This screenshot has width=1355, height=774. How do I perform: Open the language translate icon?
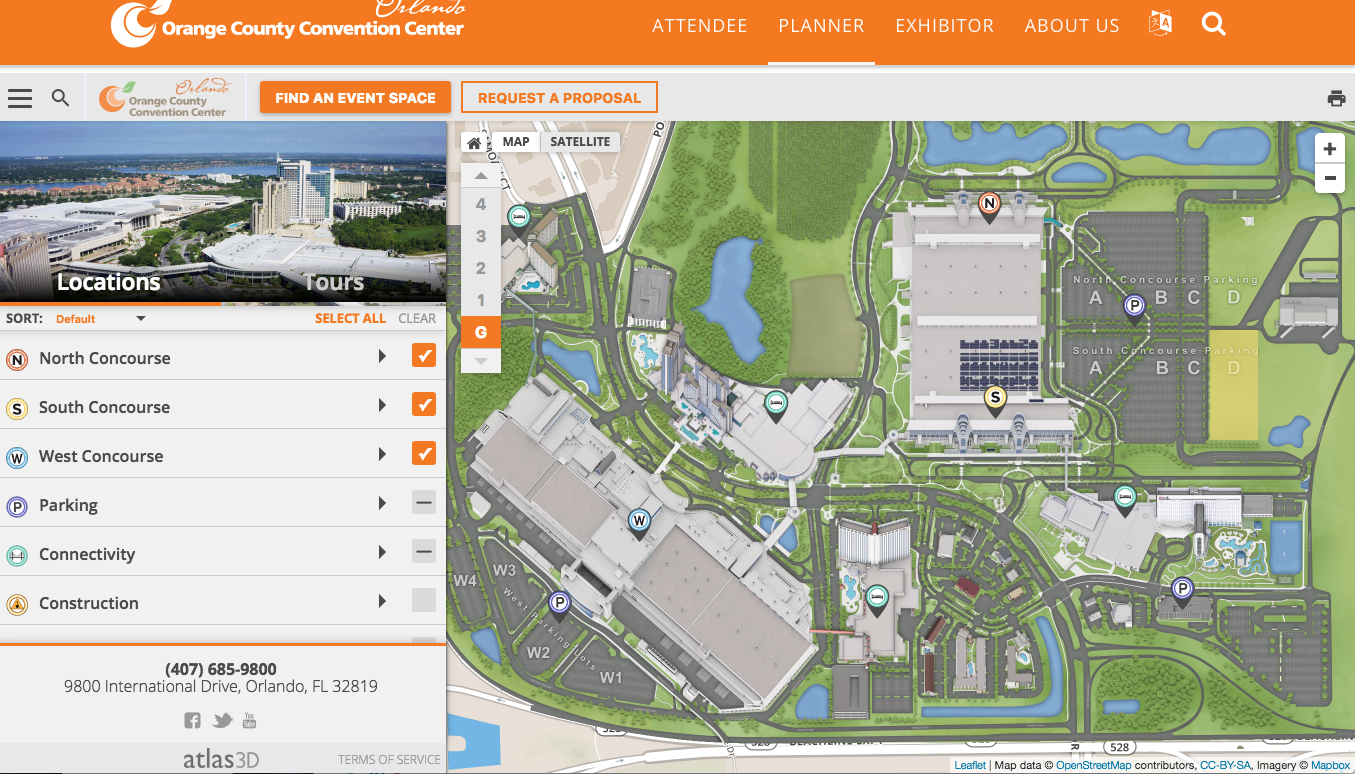point(1160,24)
